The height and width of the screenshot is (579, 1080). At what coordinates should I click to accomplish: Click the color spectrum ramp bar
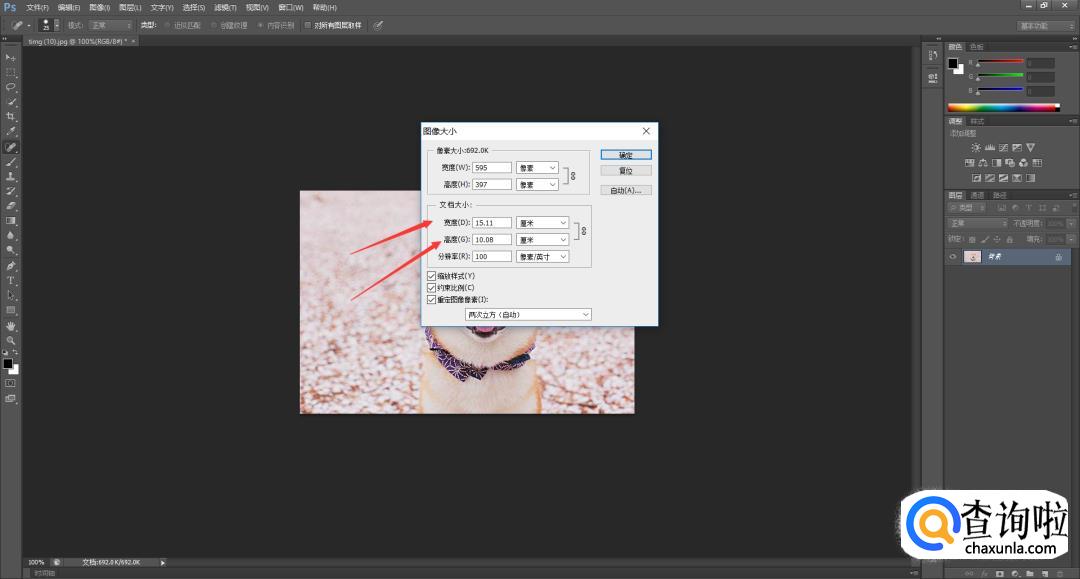pos(1002,107)
